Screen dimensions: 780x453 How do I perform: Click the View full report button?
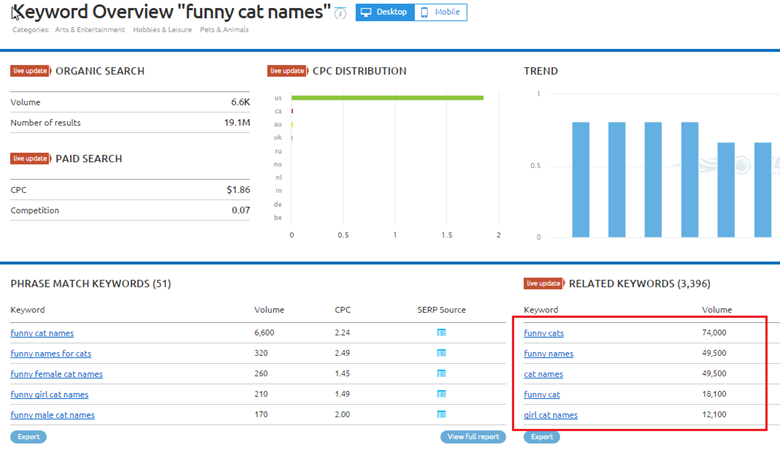click(472, 437)
